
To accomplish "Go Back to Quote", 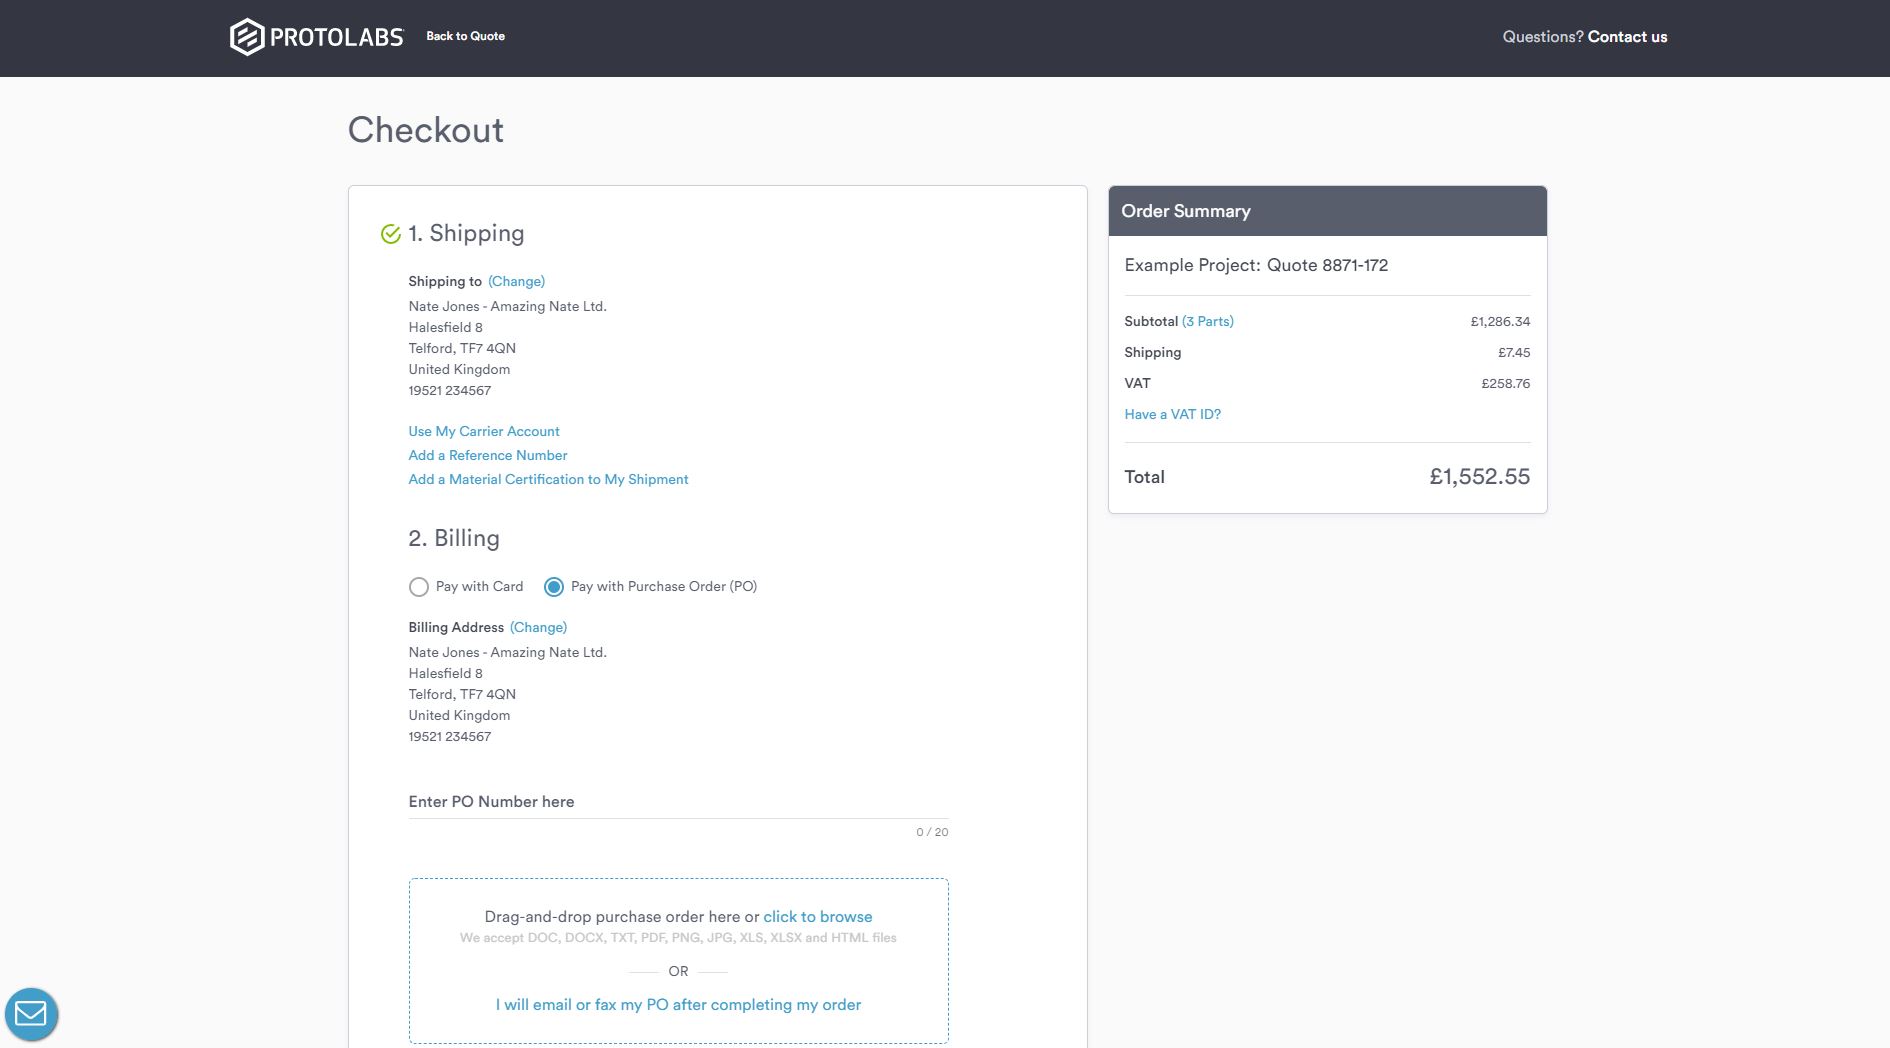I will tap(465, 36).
